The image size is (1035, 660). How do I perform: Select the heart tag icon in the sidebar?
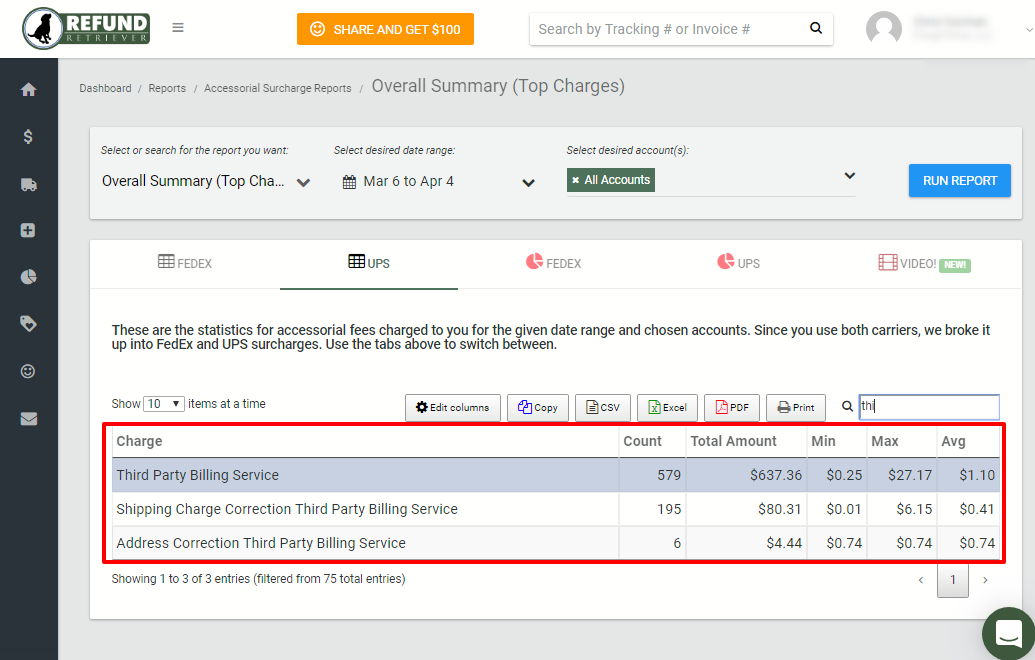coord(29,324)
